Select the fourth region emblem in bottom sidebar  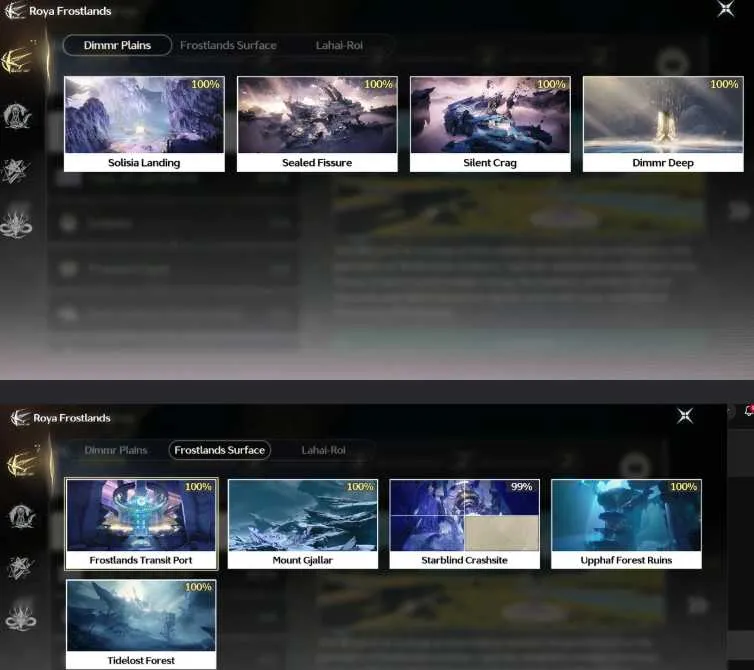click(21, 617)
